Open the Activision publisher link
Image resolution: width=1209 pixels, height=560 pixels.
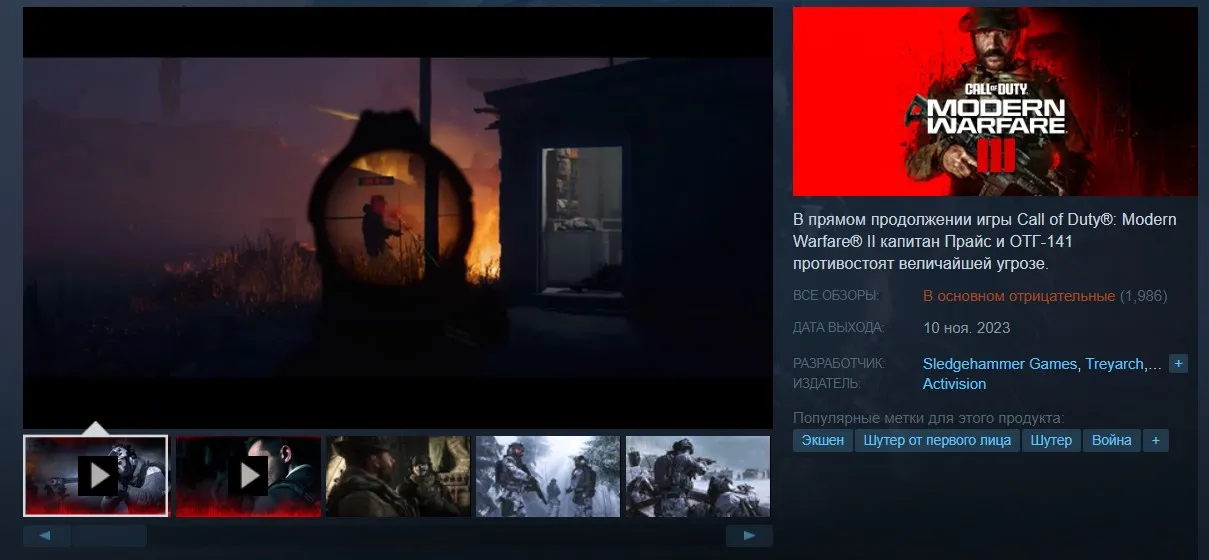[x=954, y=384]
